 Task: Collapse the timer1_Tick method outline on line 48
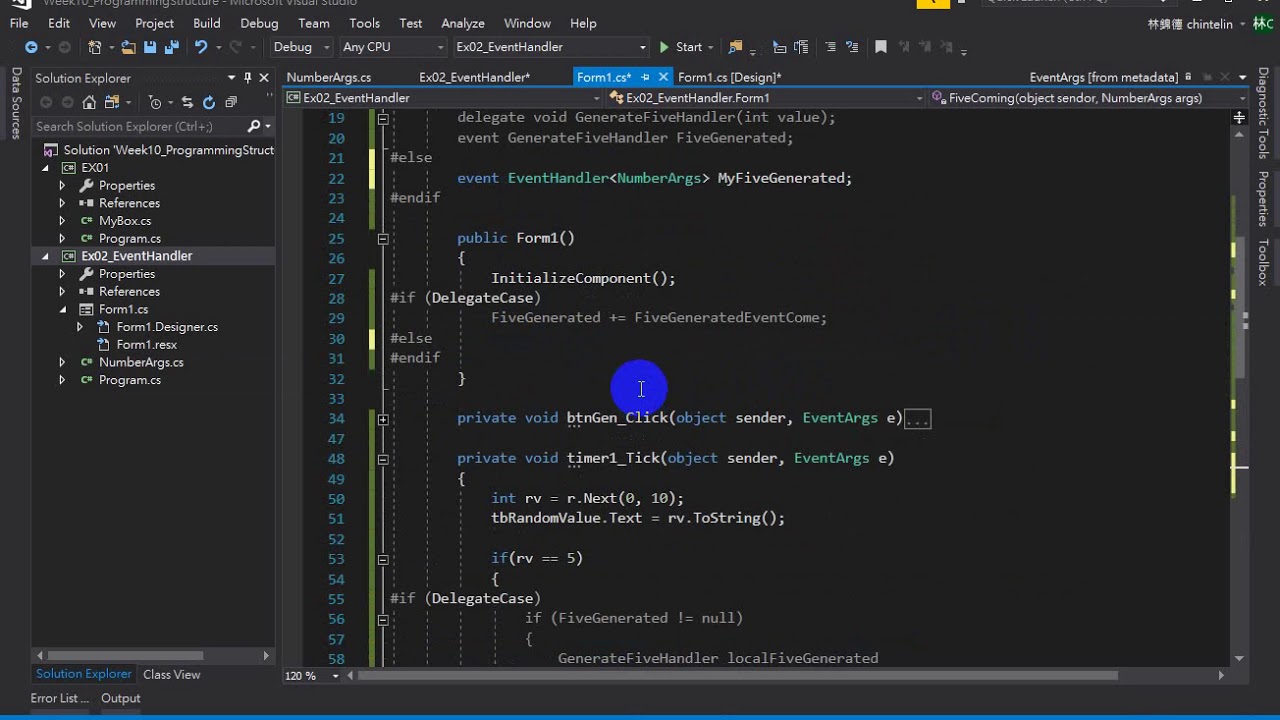383,459
